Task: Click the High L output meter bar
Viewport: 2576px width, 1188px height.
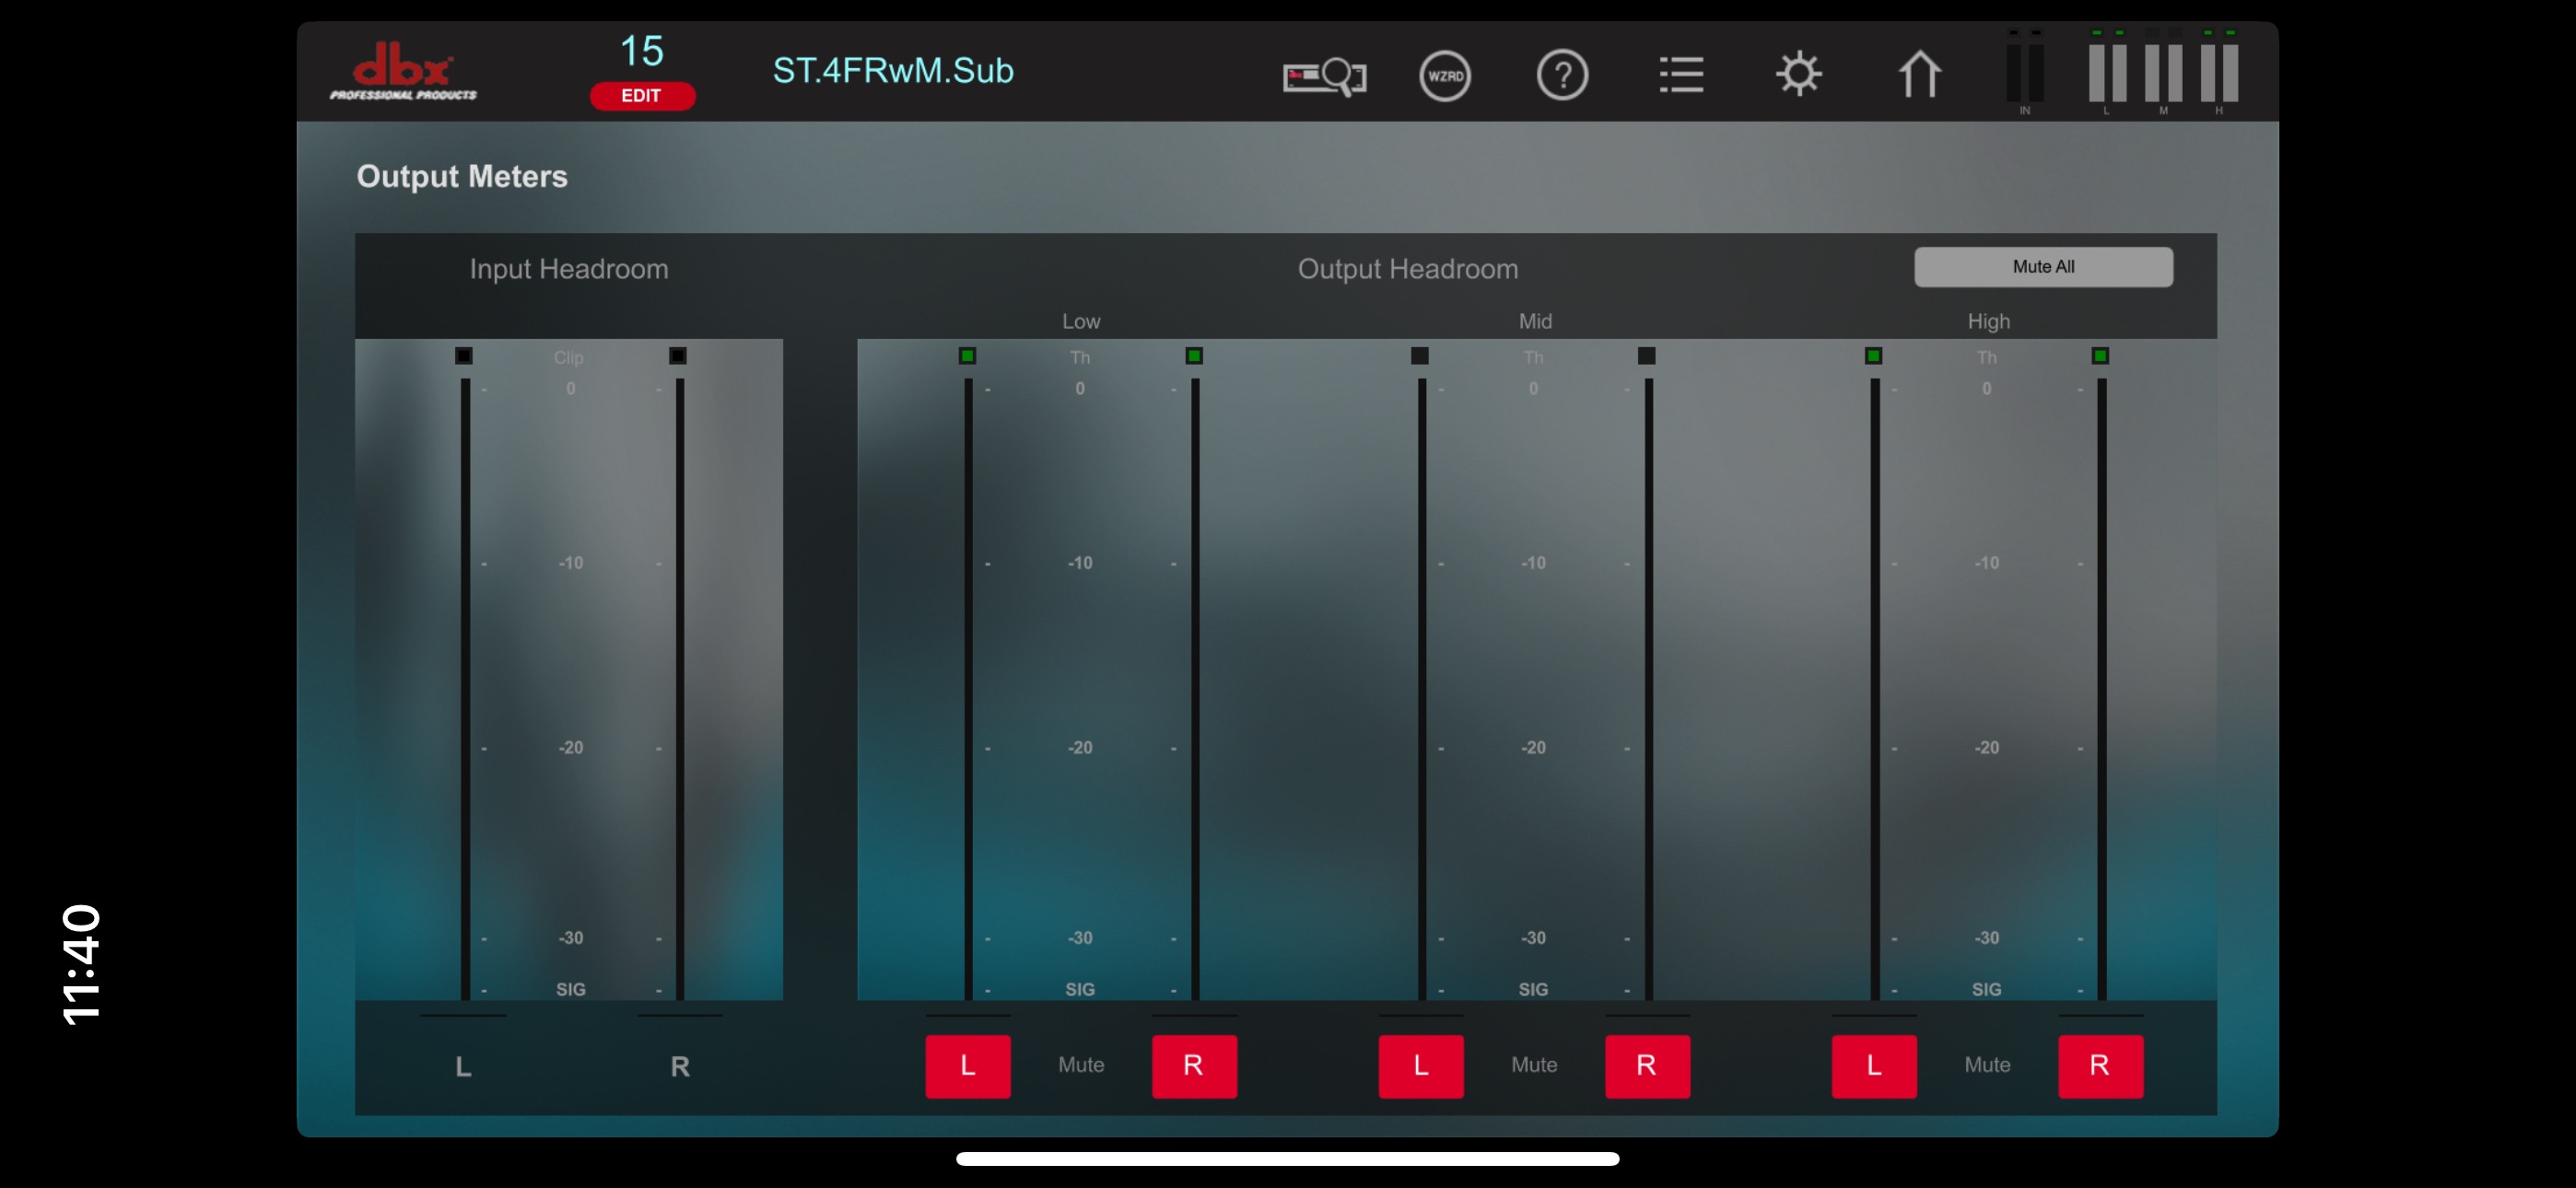Action: tap(1875, 689)
